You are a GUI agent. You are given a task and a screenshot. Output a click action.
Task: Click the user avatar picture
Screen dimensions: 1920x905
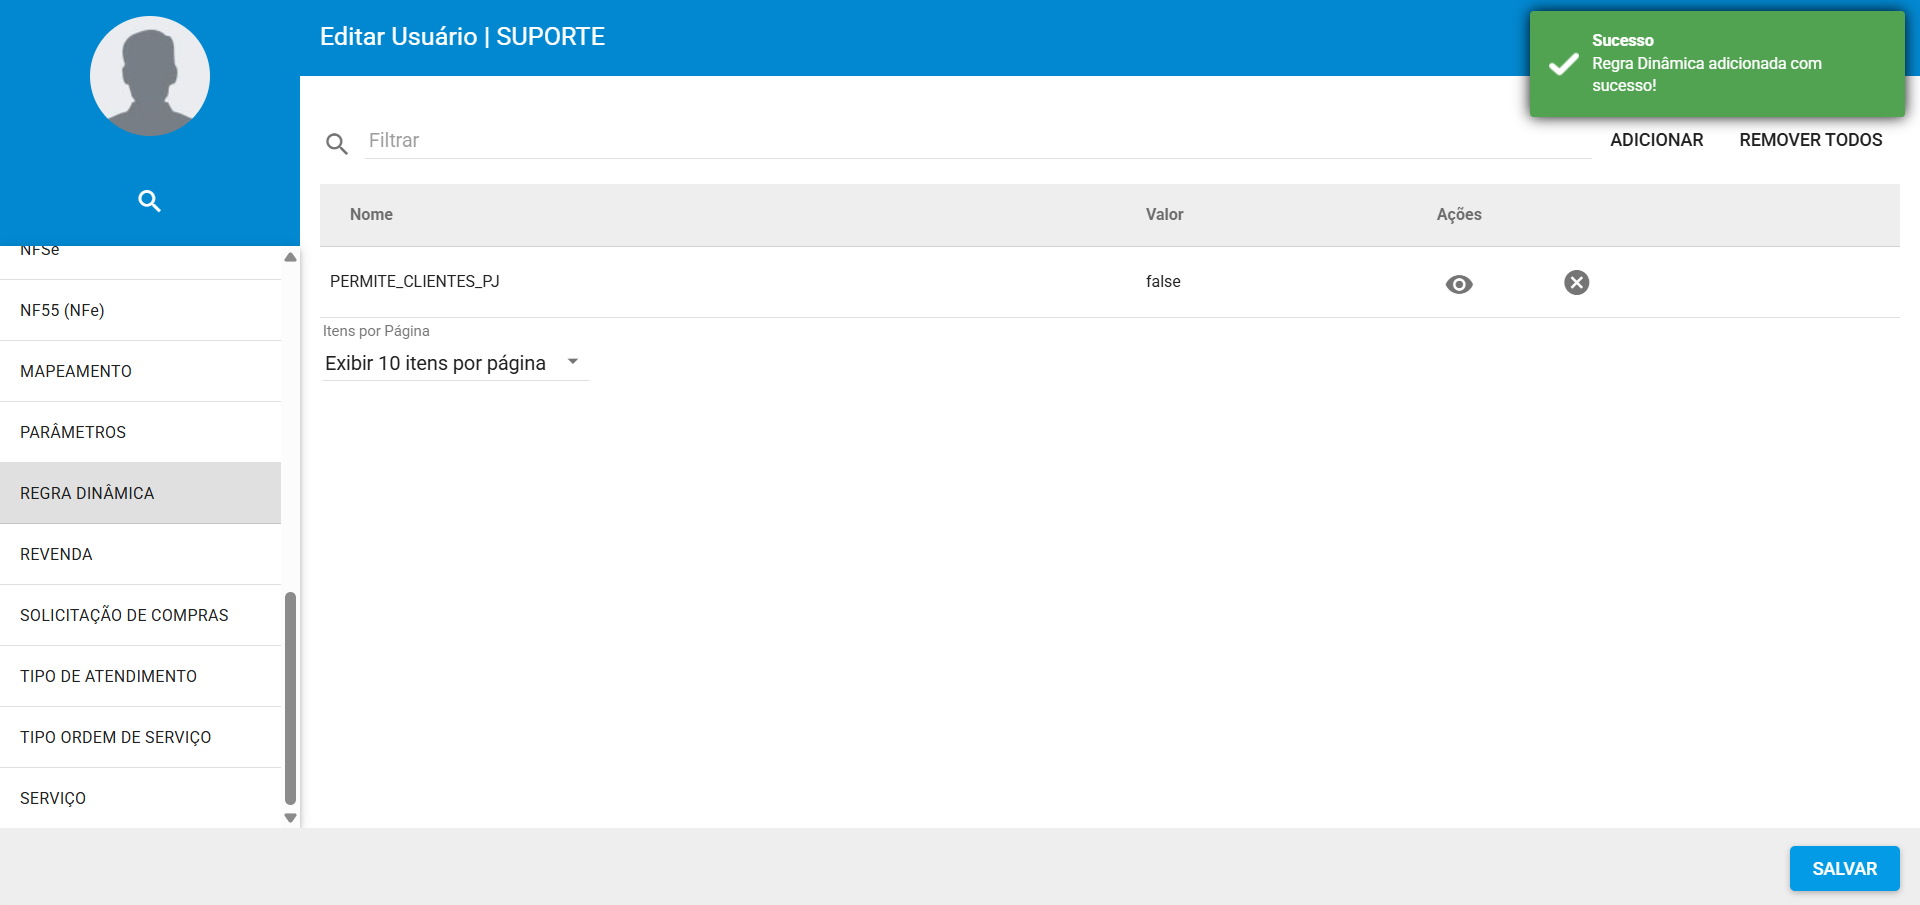pos(150,76)
